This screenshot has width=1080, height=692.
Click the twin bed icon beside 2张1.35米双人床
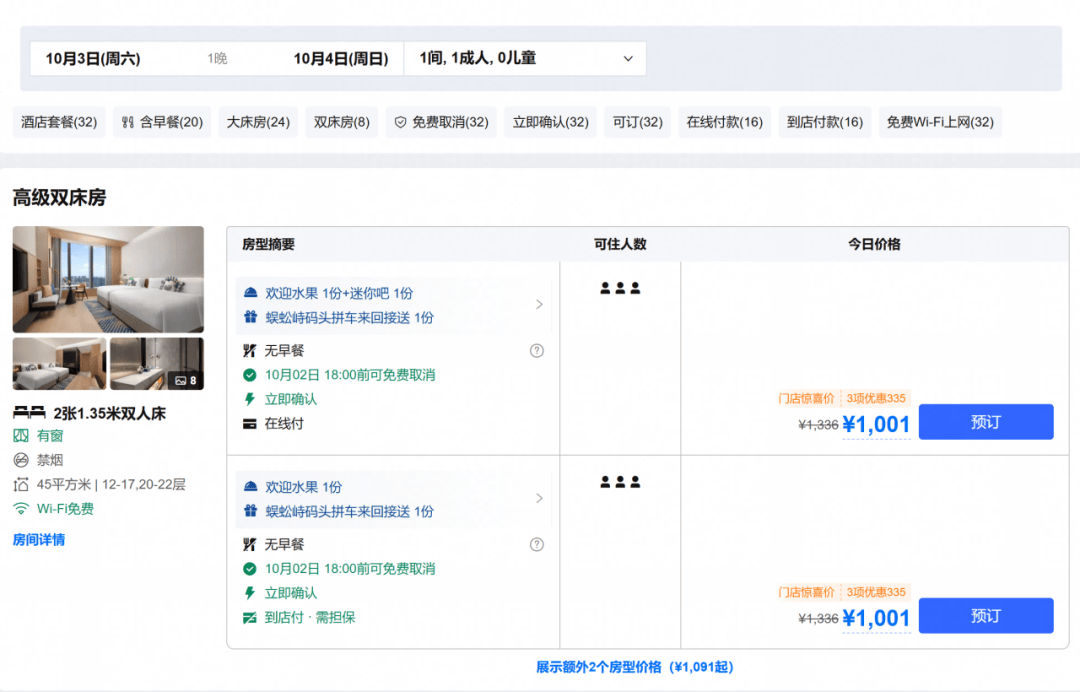point(29,413)
